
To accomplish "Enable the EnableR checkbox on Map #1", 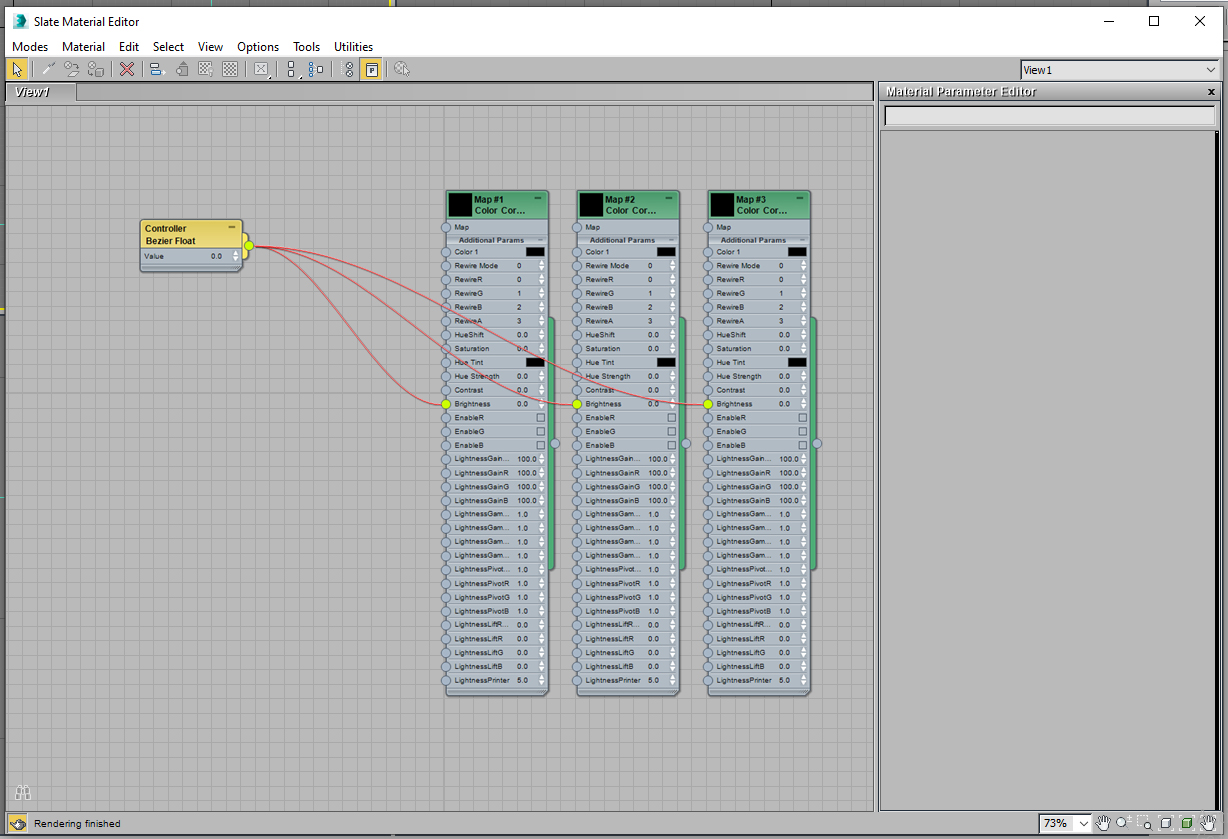I will click(x=541, y=418).
